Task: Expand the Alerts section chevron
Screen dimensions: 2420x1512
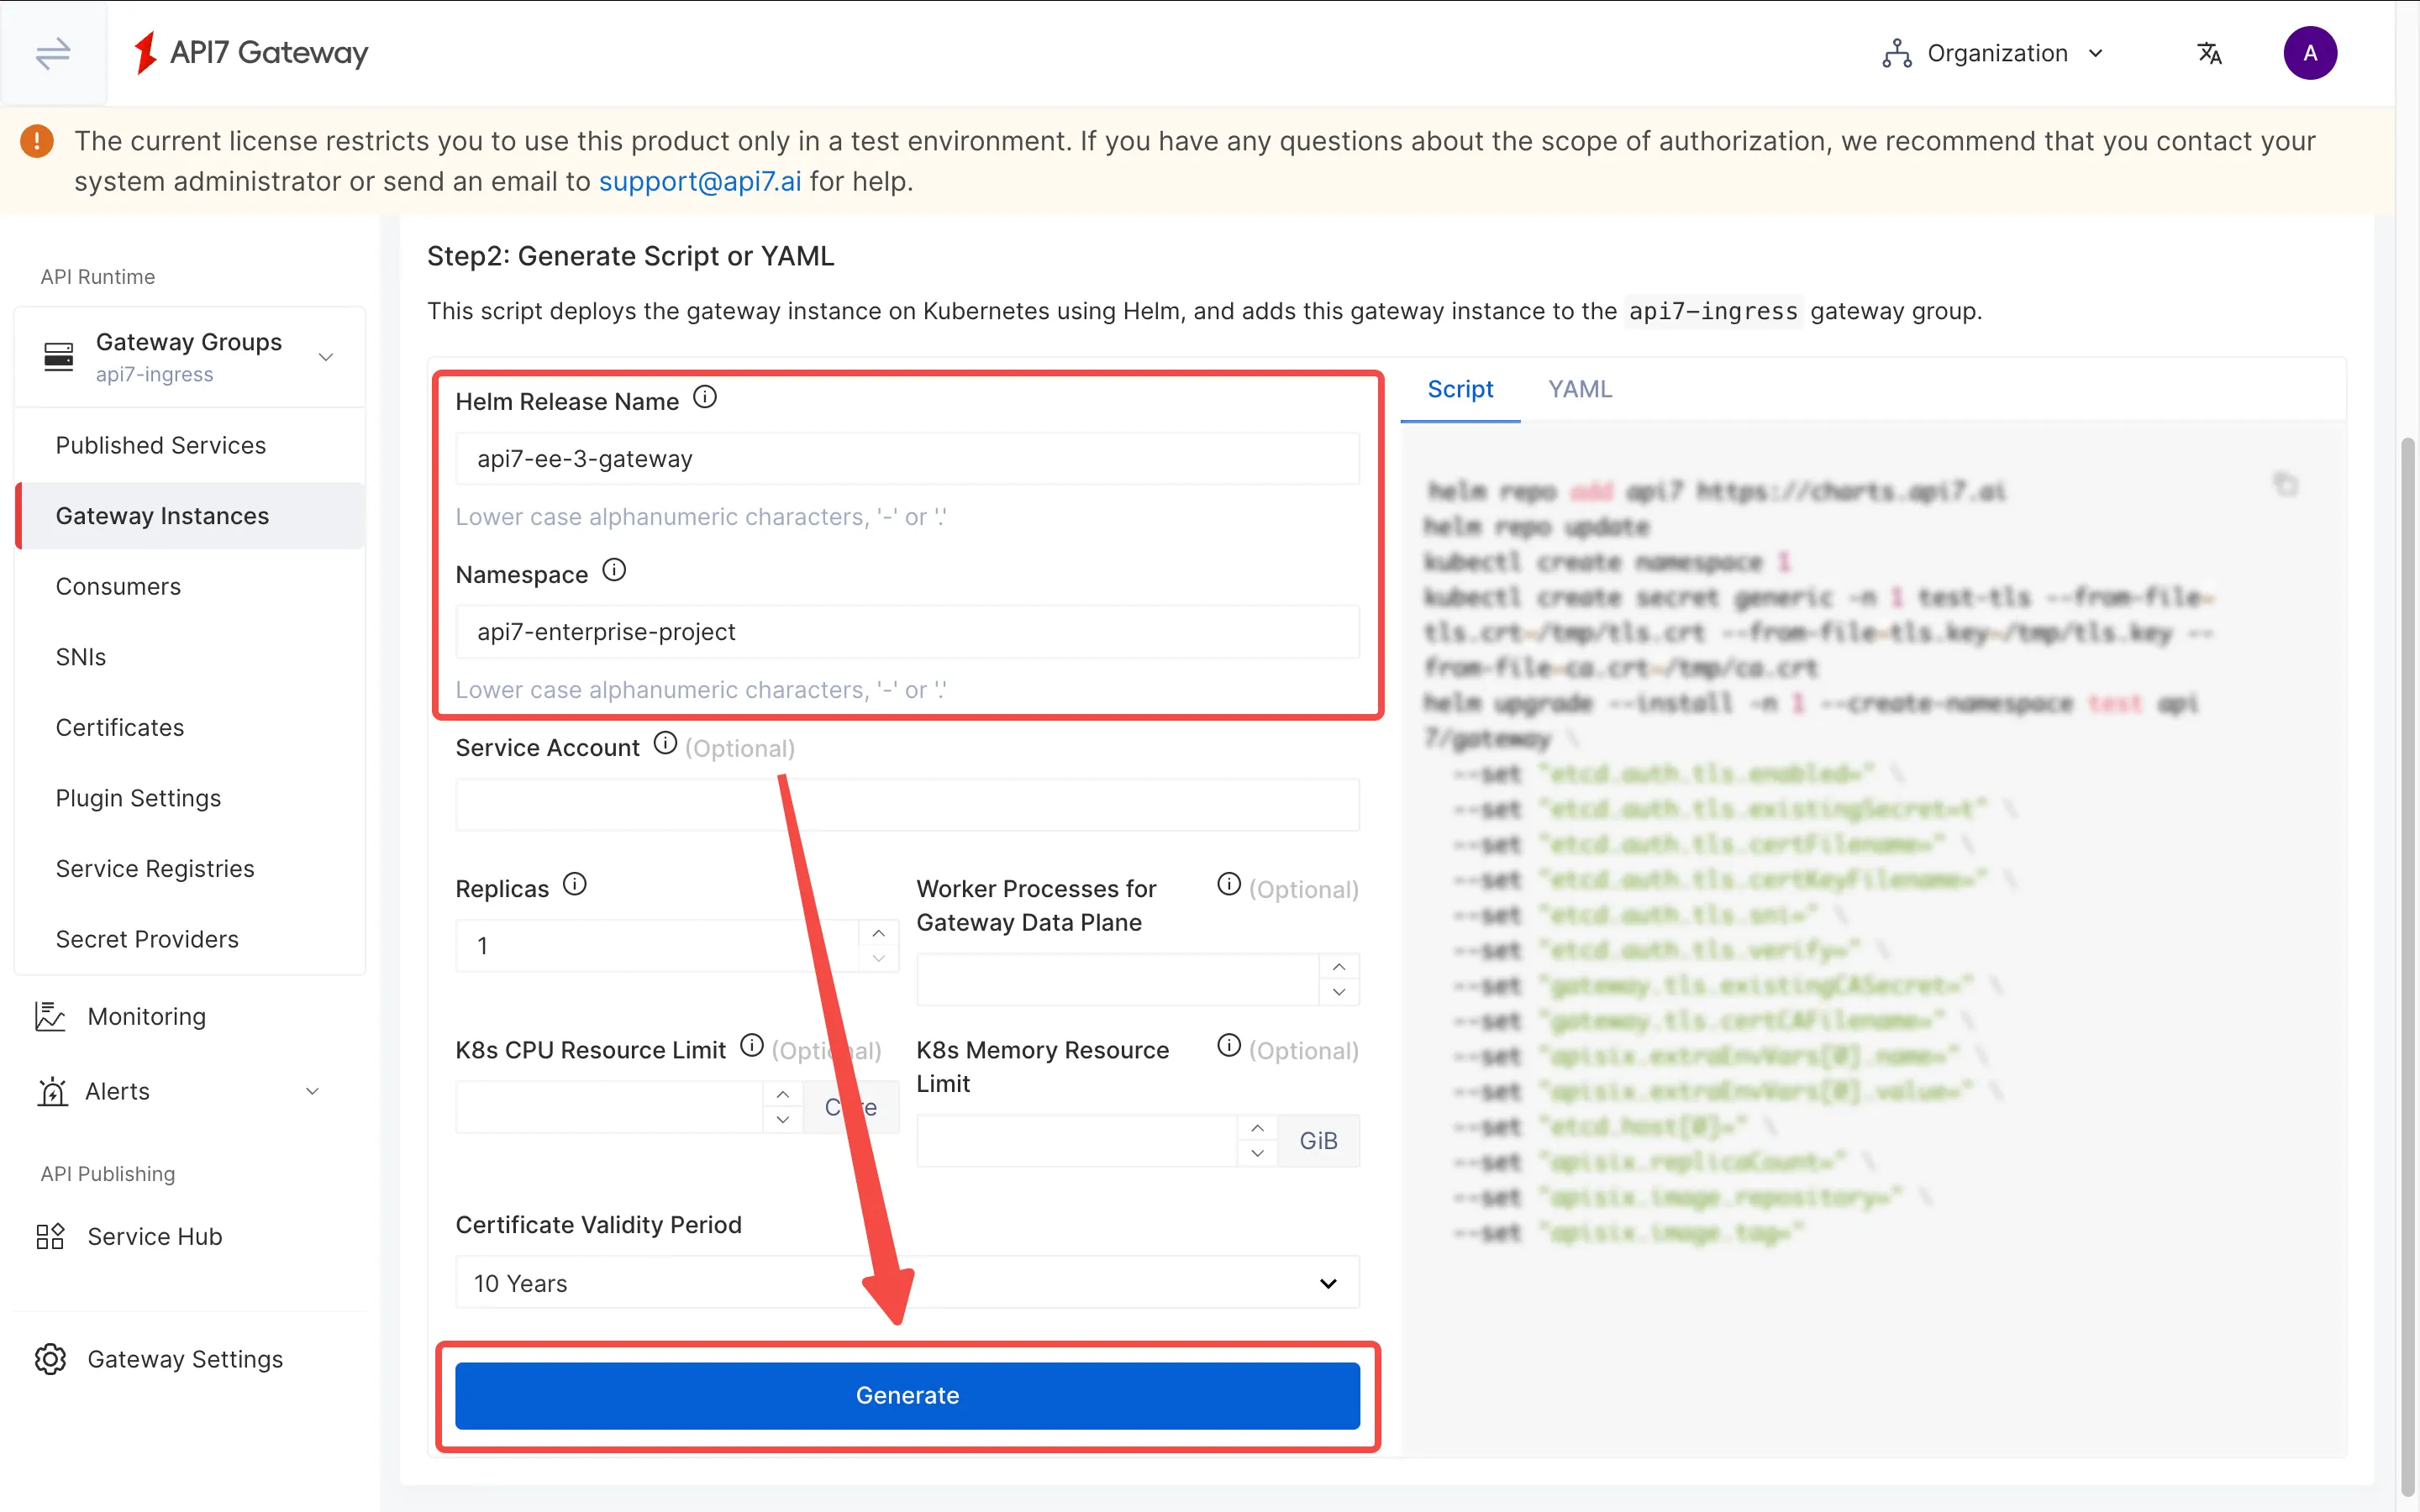Action: pos(313,1091)
